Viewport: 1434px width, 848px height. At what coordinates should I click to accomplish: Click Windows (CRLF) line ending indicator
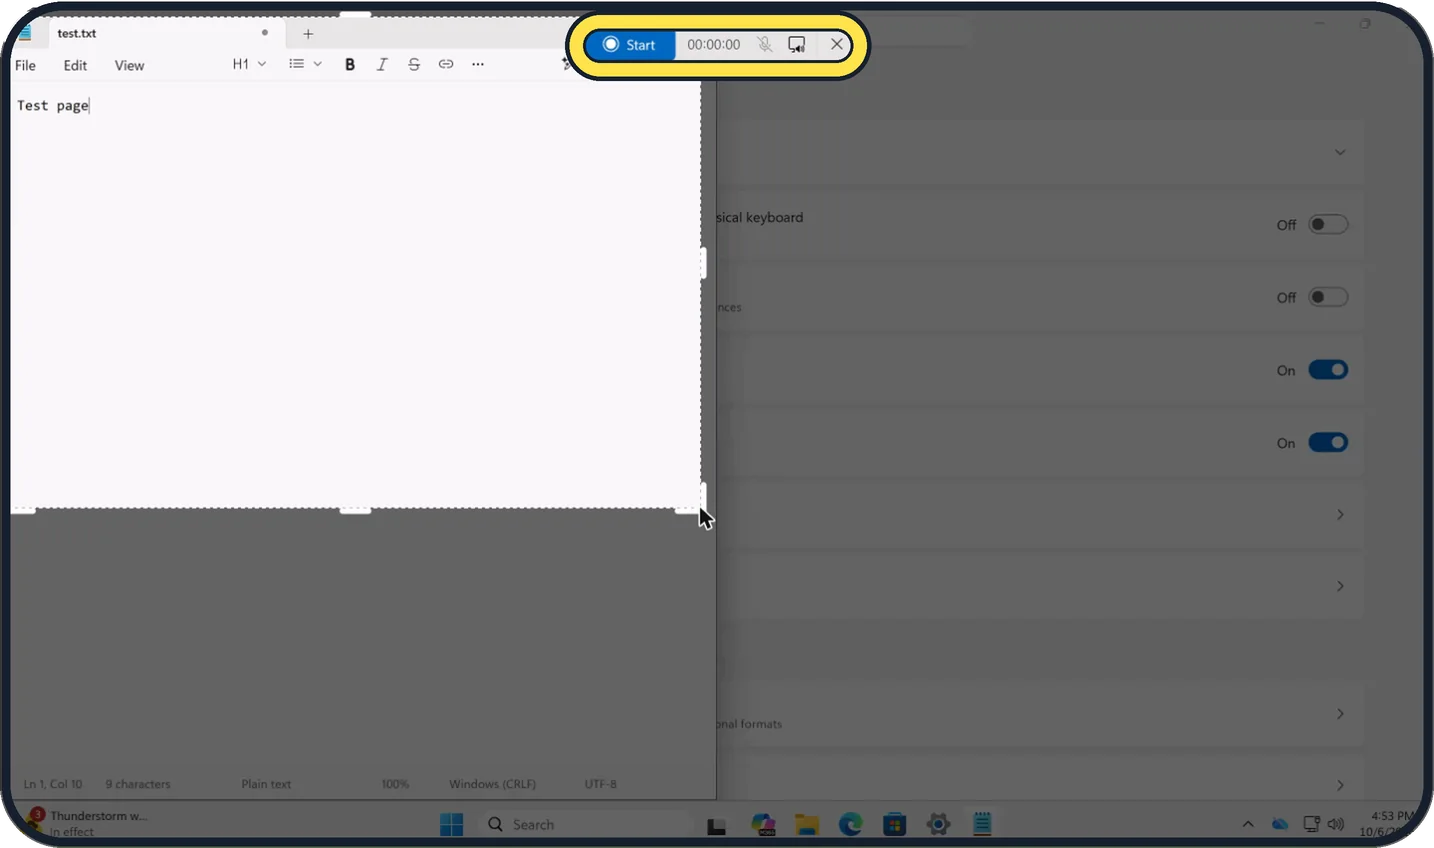click(x=492, y=784)
